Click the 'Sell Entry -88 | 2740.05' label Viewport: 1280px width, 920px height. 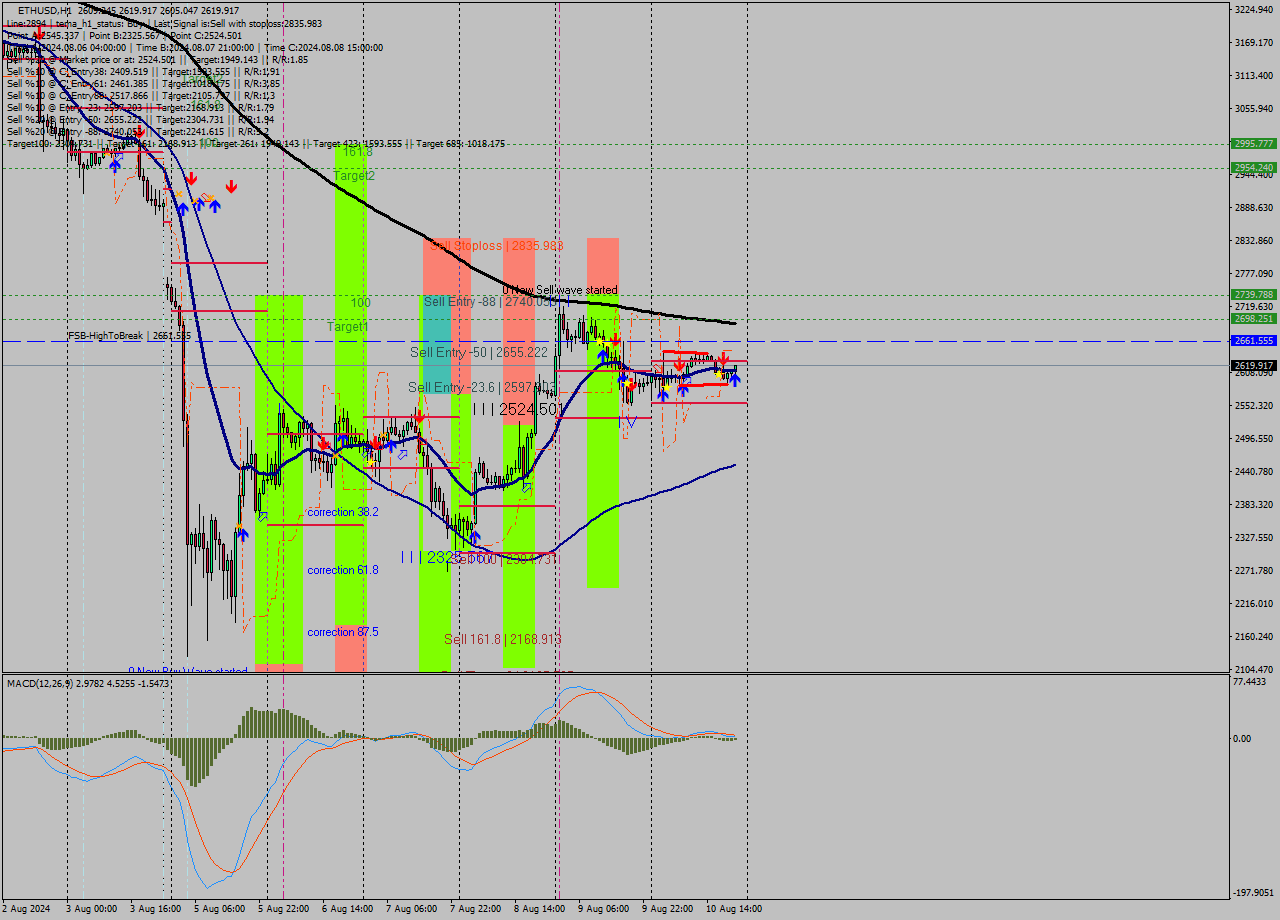point(490,301)
